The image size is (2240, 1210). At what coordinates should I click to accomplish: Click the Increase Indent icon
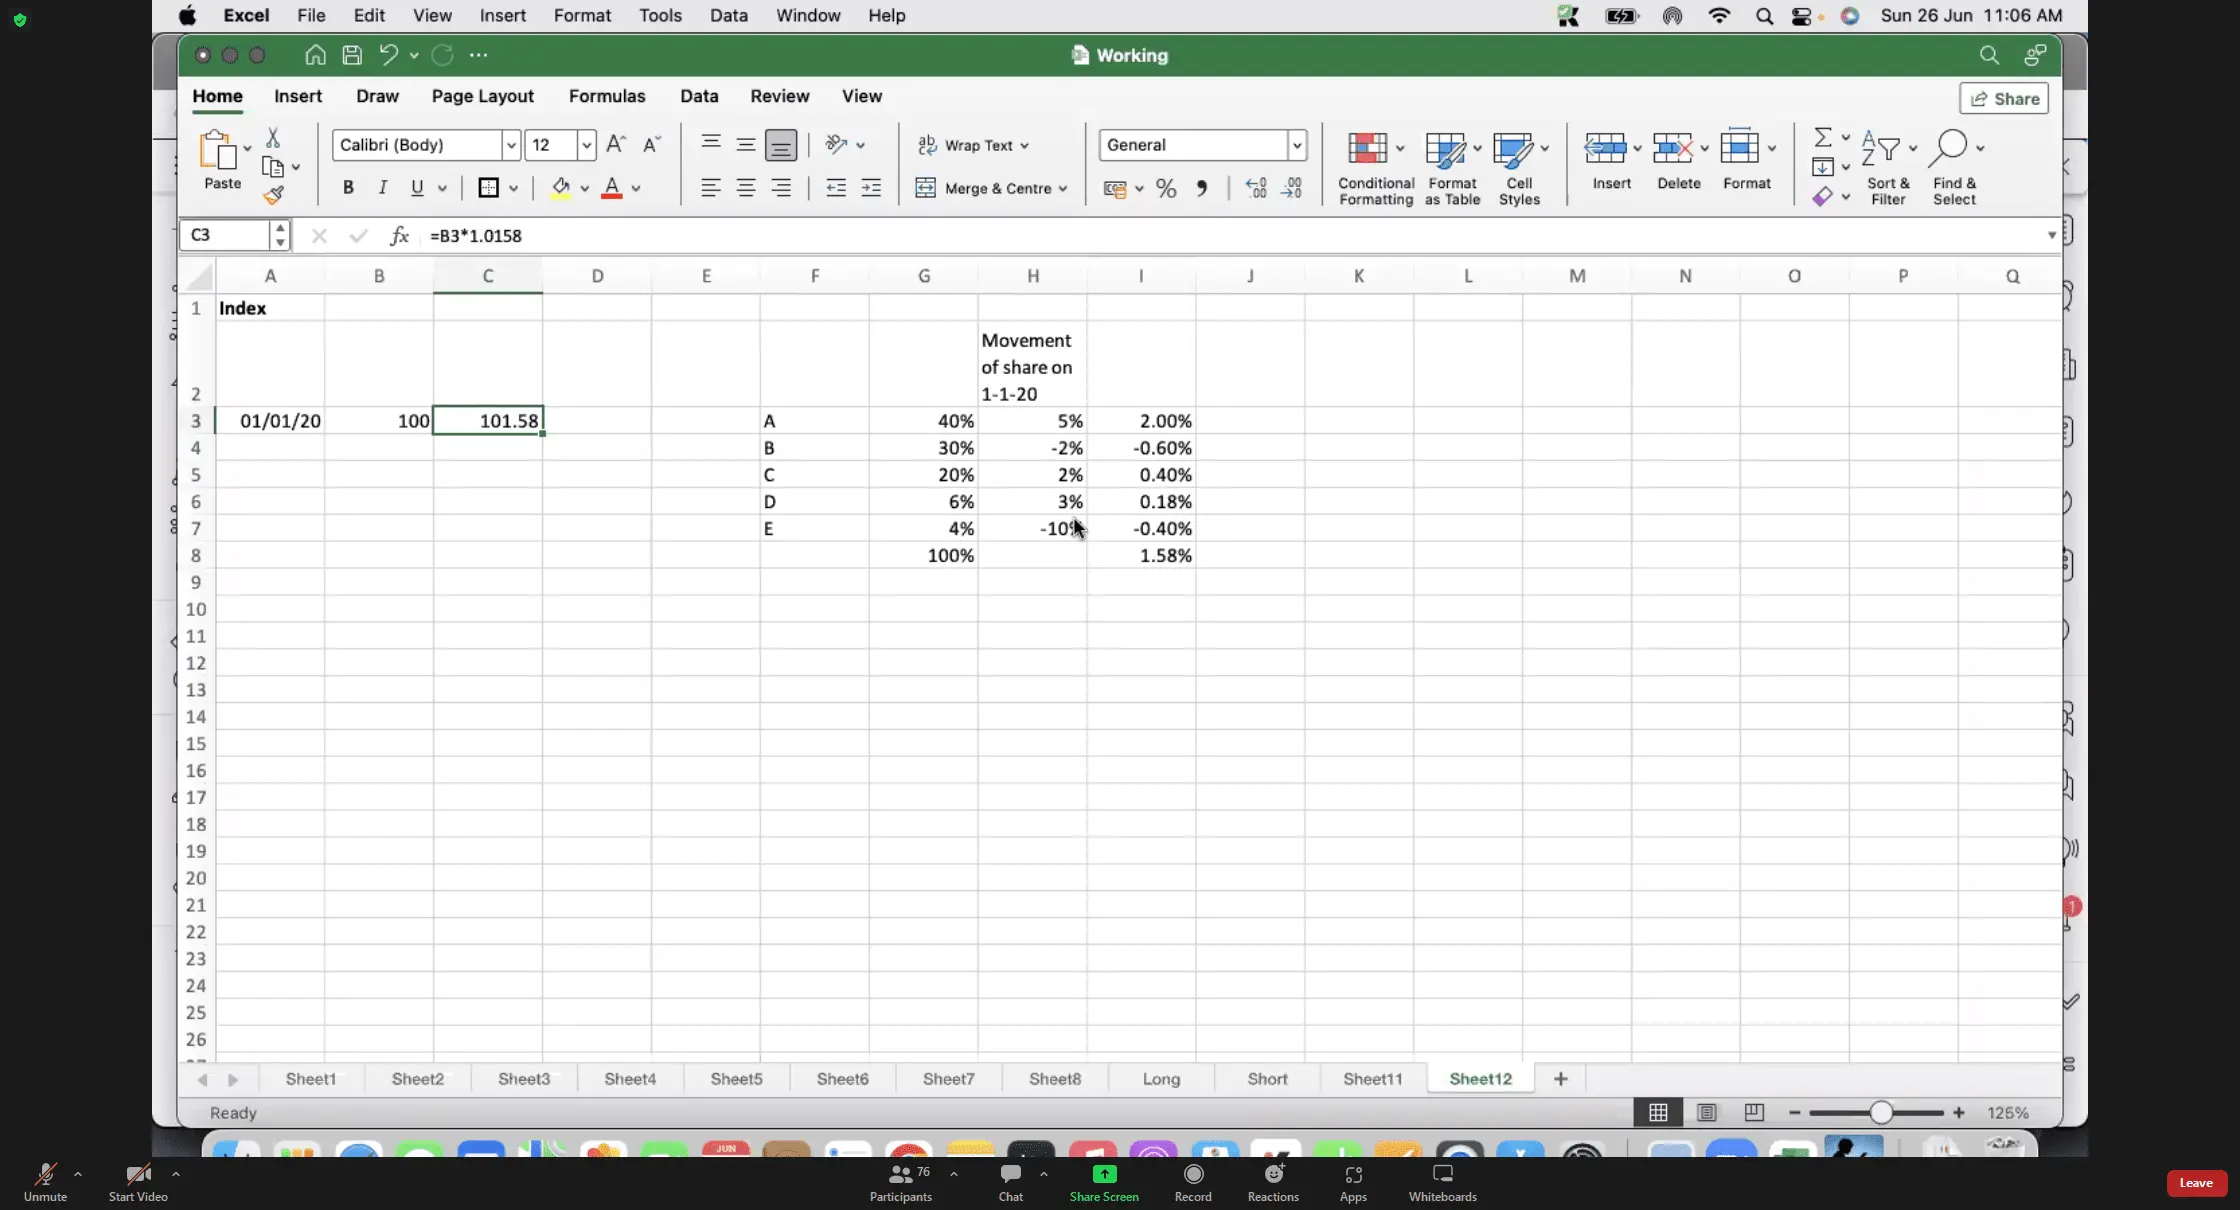pos(871,188)
